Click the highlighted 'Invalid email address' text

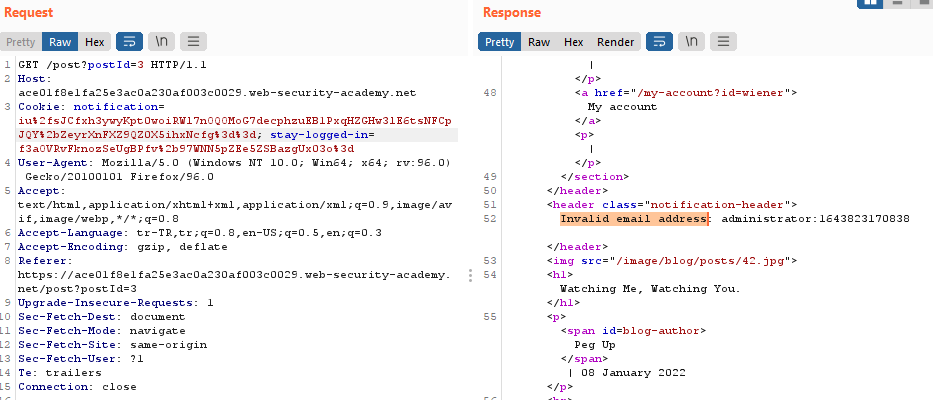[x=634, y=219]
